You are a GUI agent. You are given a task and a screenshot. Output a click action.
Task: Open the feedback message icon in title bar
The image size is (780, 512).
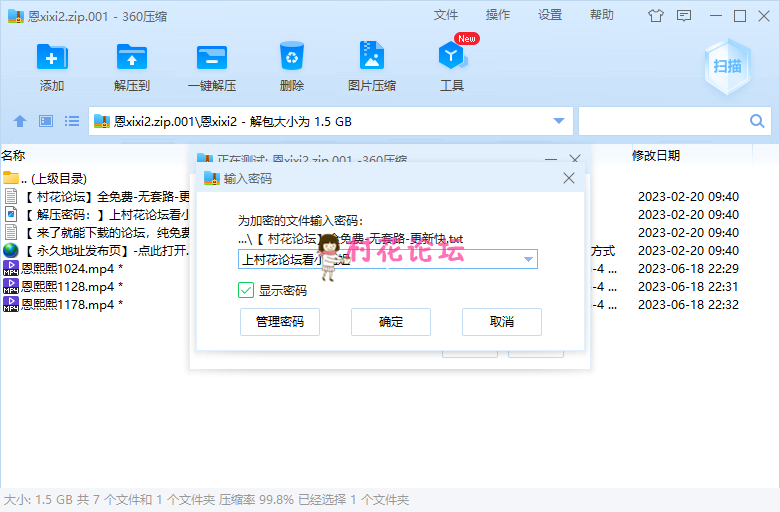(684, 16)
